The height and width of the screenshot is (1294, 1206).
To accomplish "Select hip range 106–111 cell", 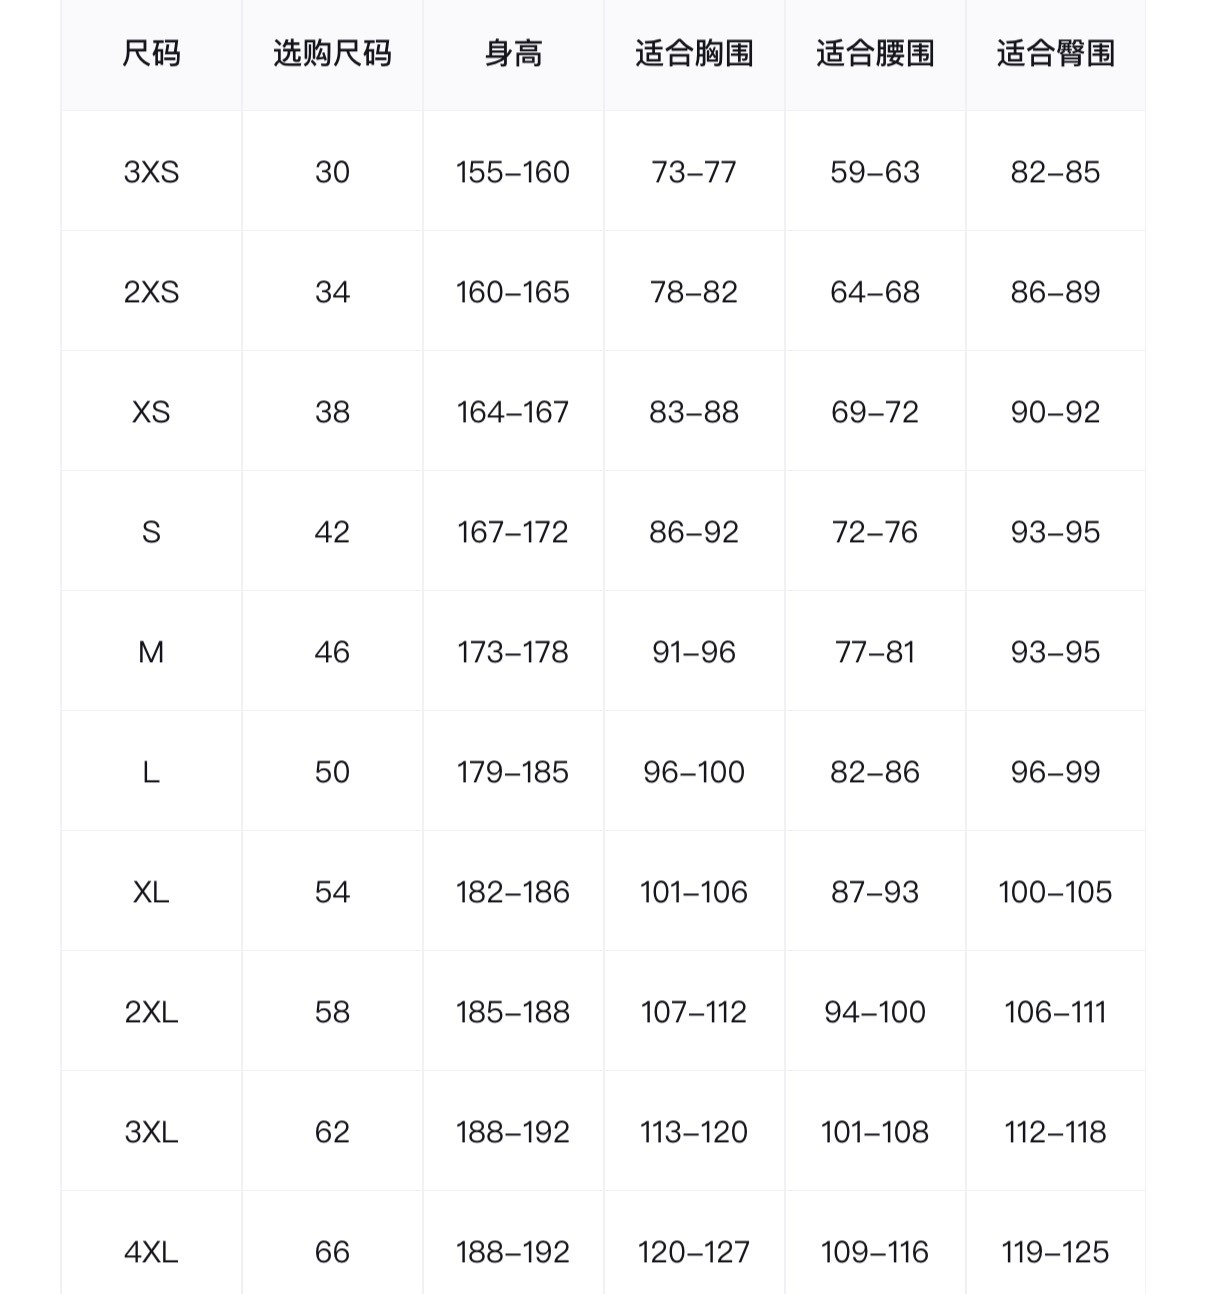I will click(1055, 1012).
